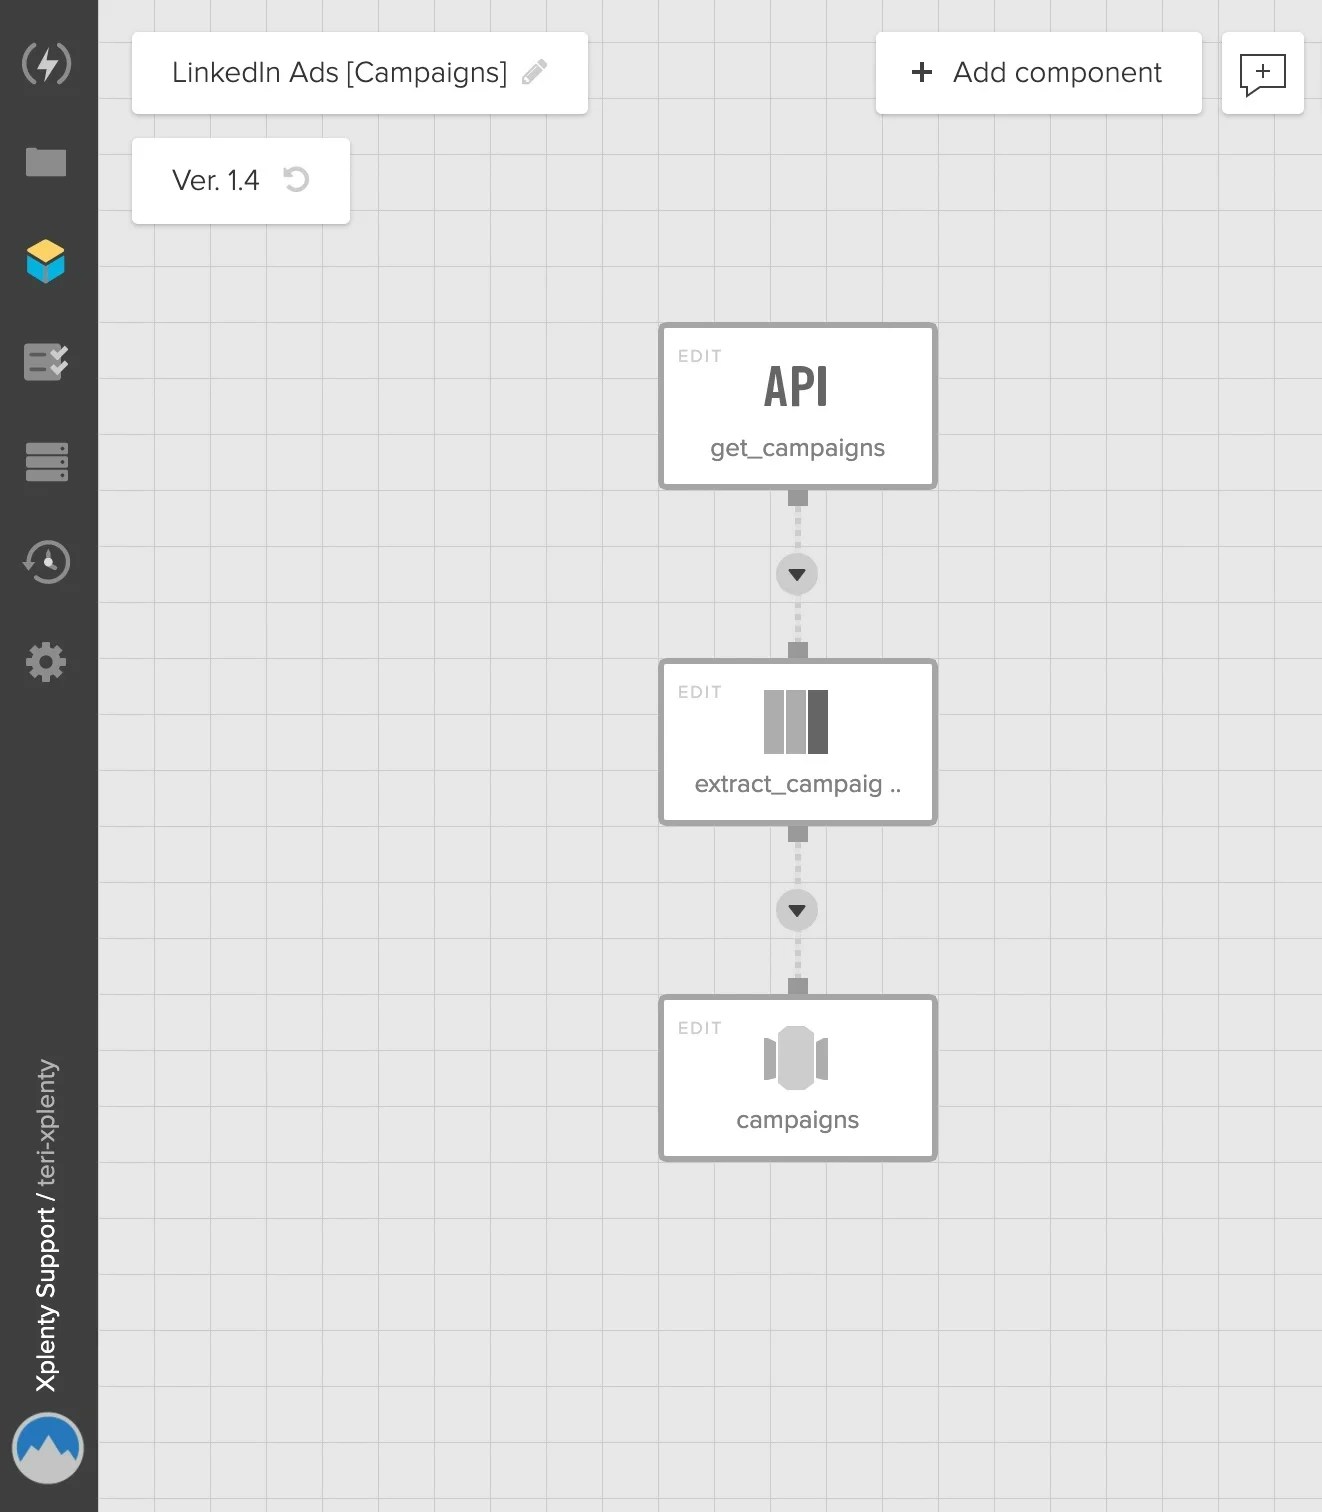Click the LinkedIn Ads [Campaigns] title
The image size is (1322, 1512).
338,72
